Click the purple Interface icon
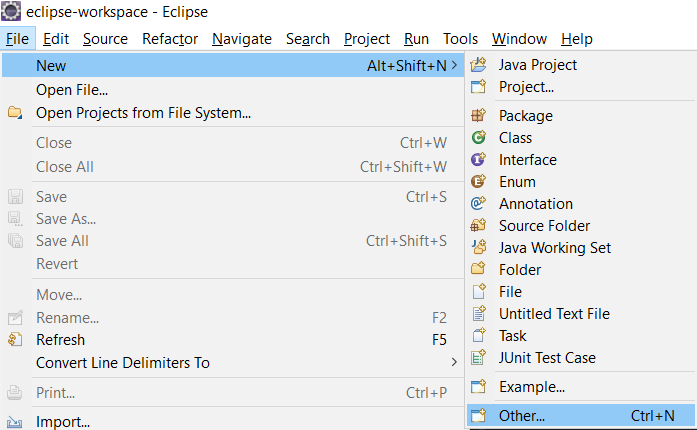This screenshot has width=697, height=430. (478, 159)
